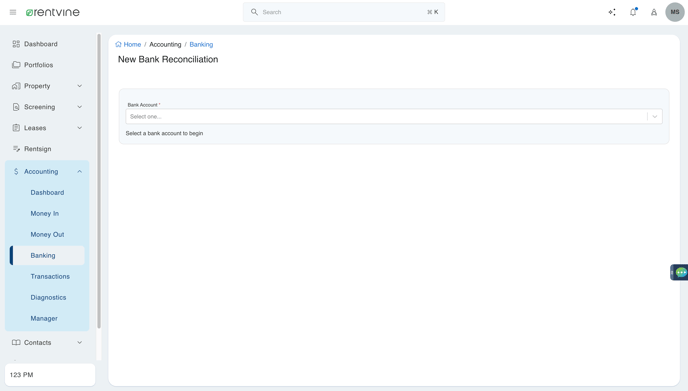Click the person icon beside the bell
Viewport: 688px width, 391px height.
coord(654,12)
